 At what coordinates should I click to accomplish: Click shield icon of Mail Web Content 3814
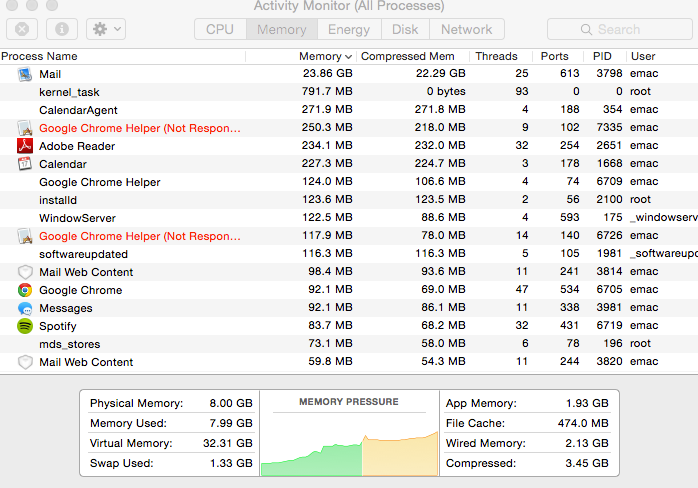(25, 272)
